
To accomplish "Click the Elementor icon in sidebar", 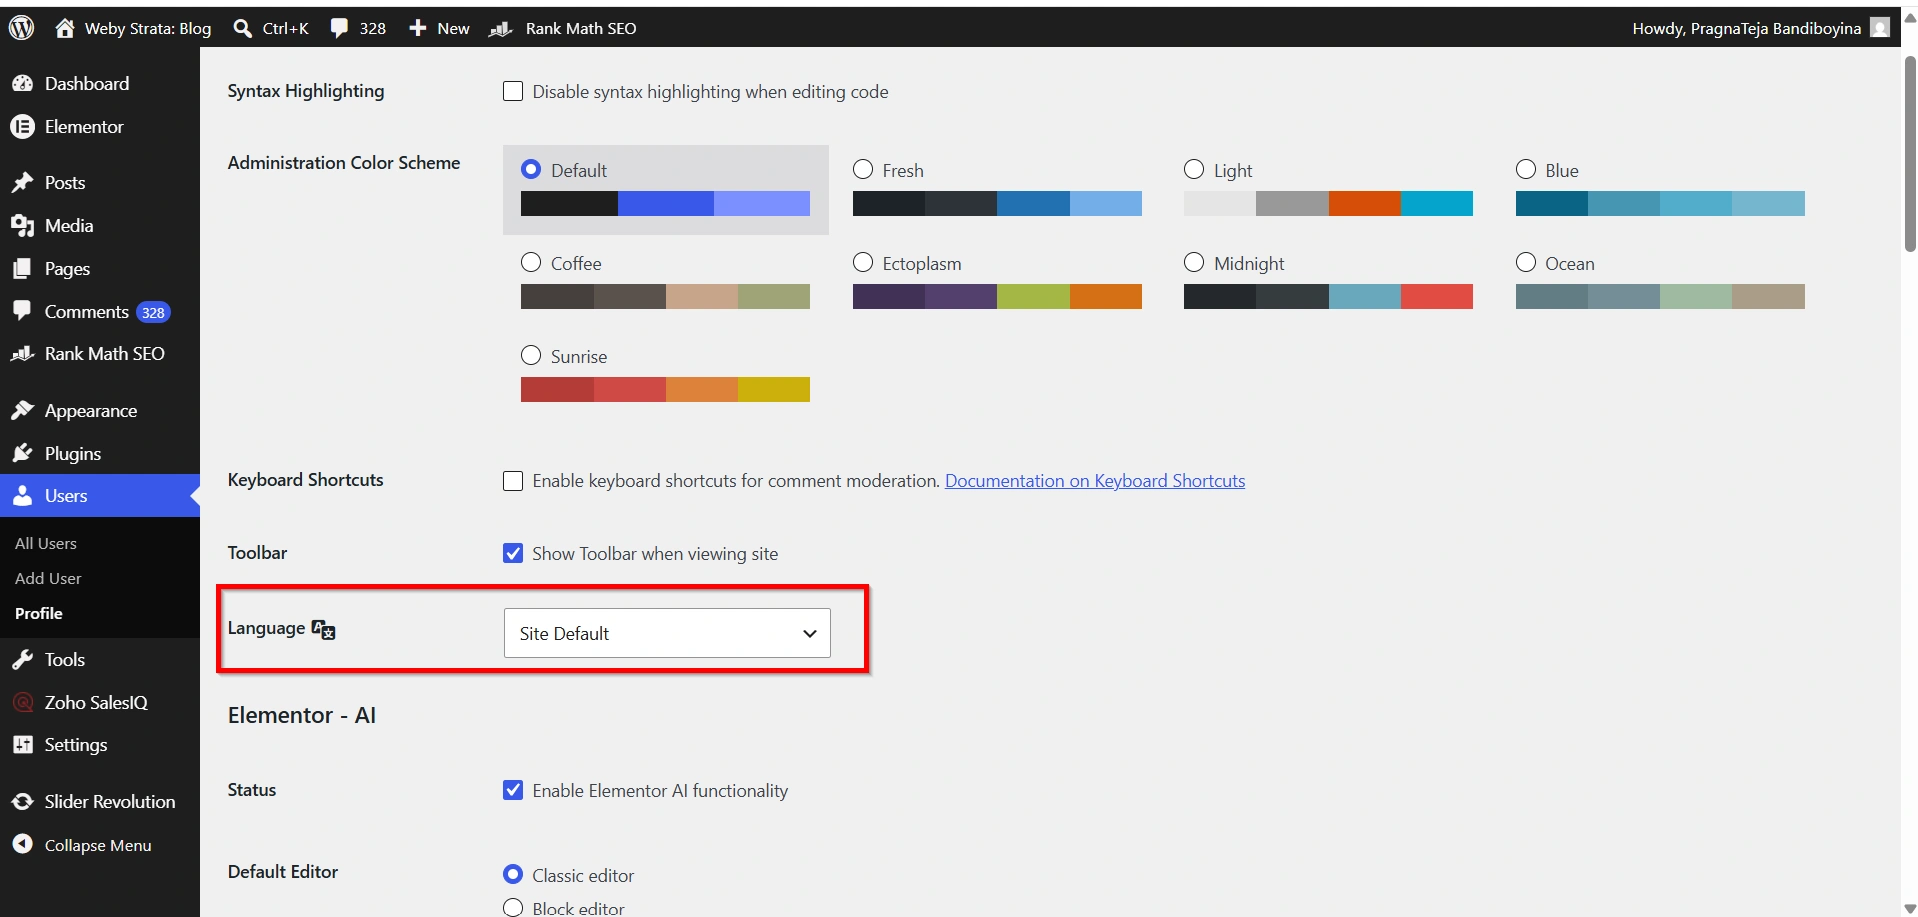I will [x=23, y=127].
